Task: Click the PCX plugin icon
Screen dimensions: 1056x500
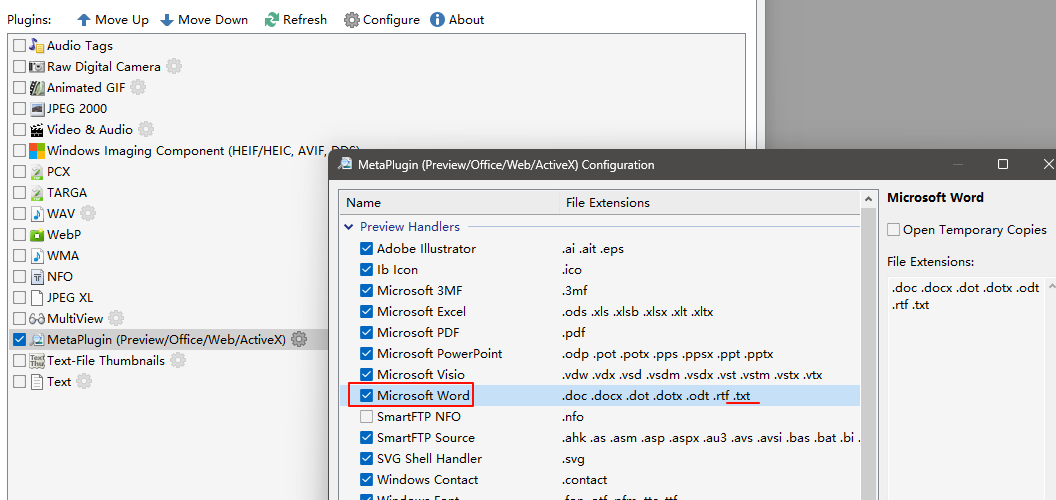Action: coord(37,171)
